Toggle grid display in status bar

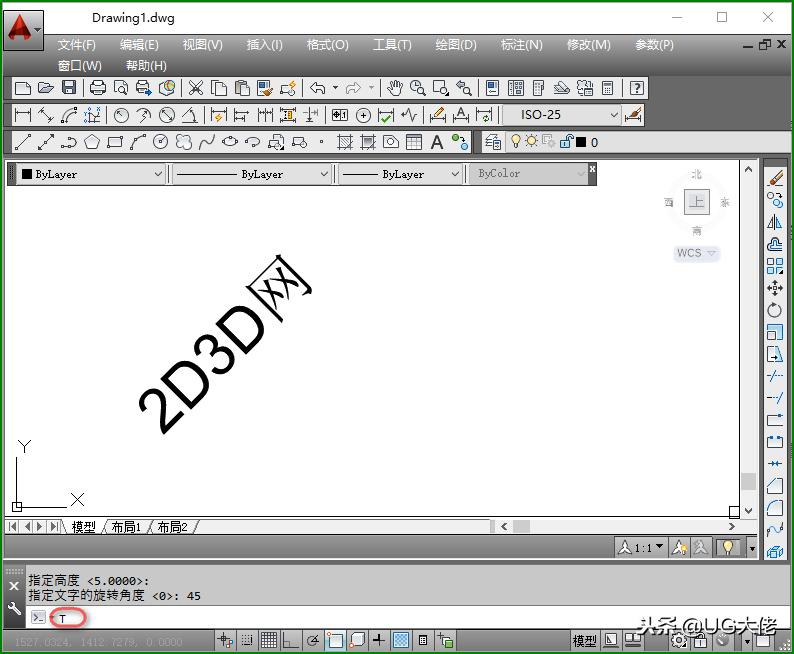tap(269, 640)
